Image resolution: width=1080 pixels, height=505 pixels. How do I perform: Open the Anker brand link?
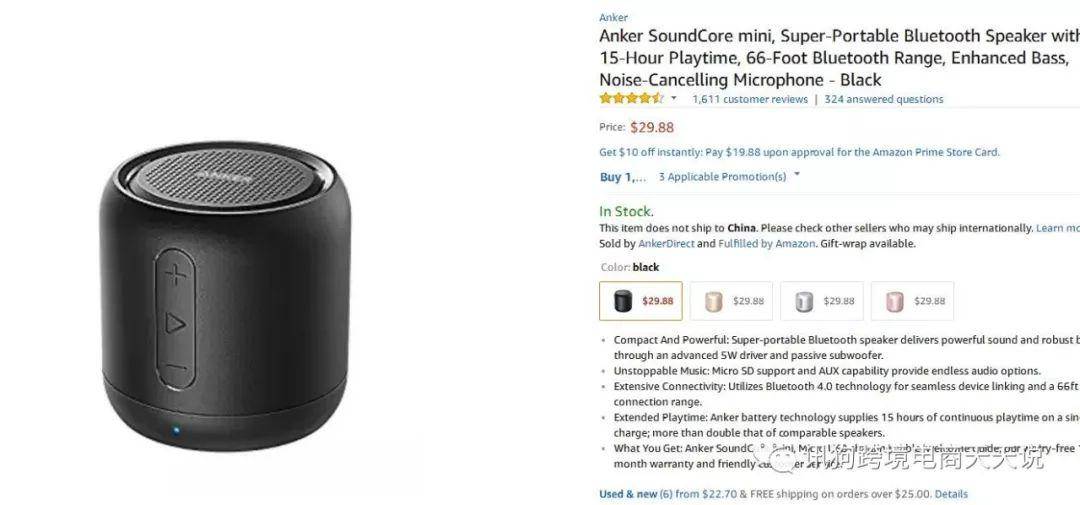click(x=613, y=17)
